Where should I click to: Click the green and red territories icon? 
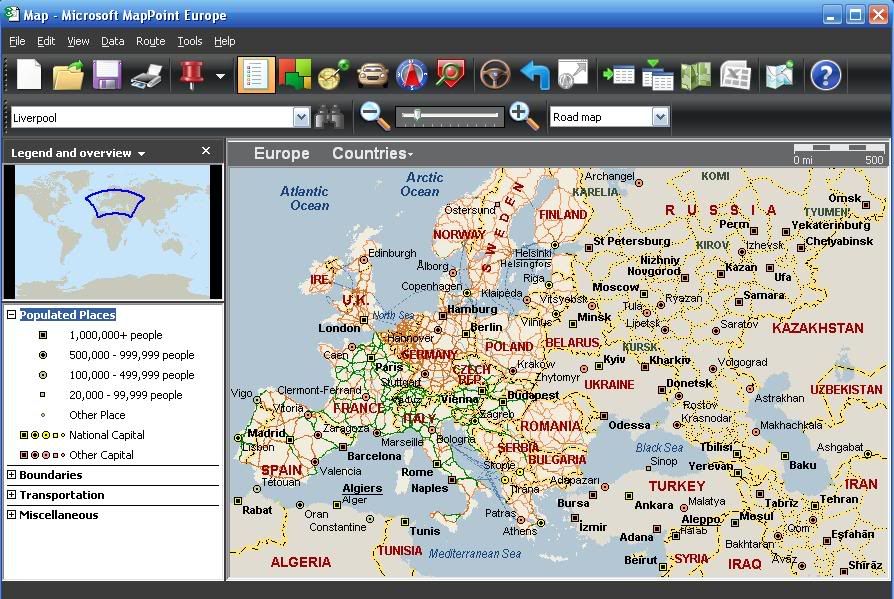tap(295, 75)
